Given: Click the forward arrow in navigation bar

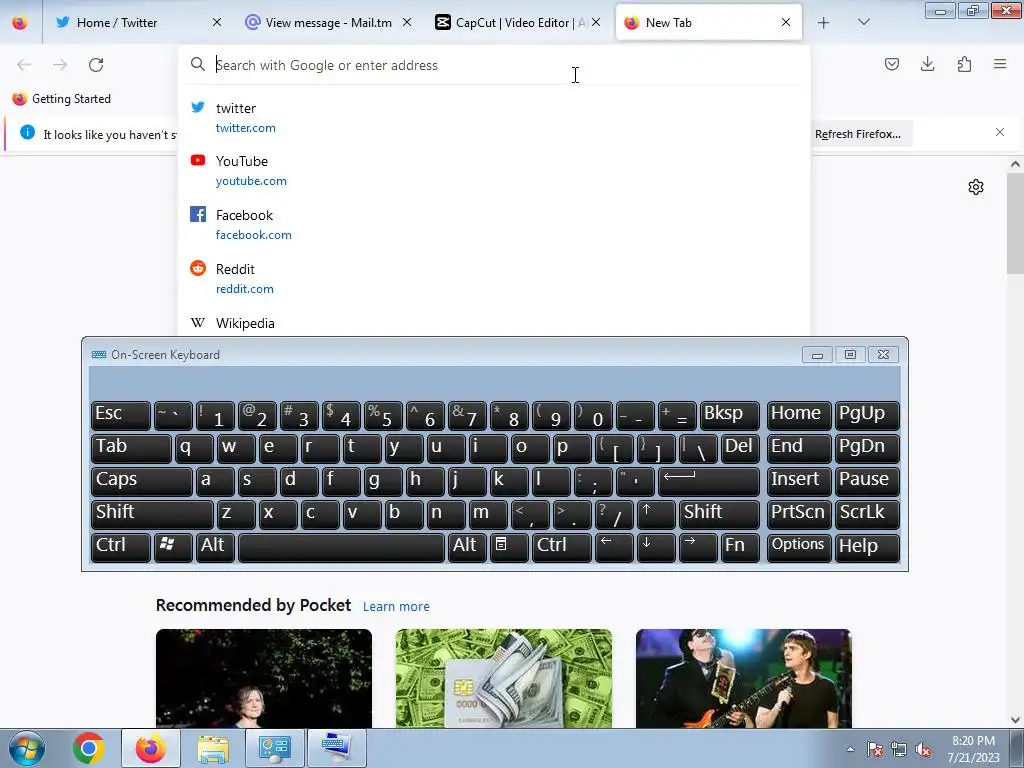Looking at the screenshot, I should 60,65.
